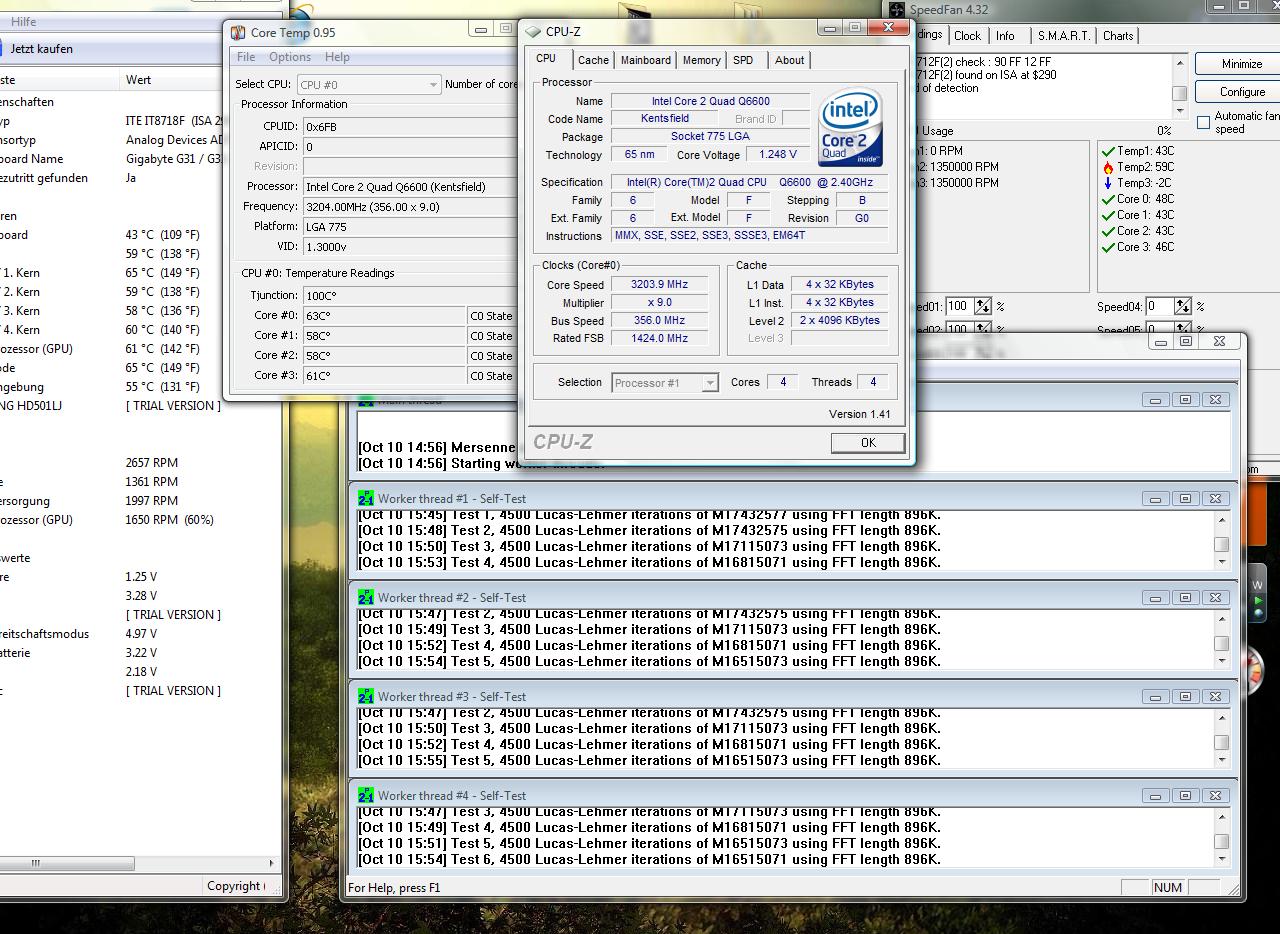Click Worker thread #3 window icon

click(x=366, y=696)
